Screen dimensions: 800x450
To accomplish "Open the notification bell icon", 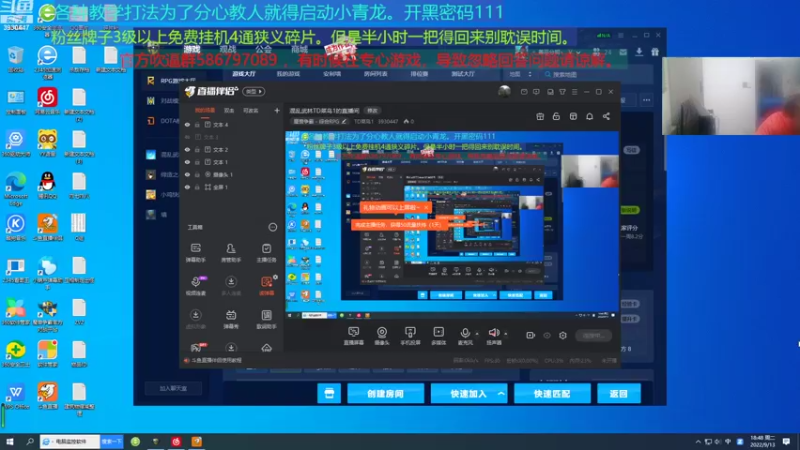I will point(589,116).
